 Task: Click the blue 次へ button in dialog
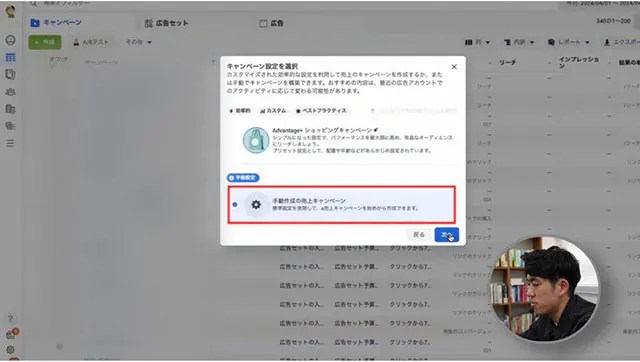point(447,235)
